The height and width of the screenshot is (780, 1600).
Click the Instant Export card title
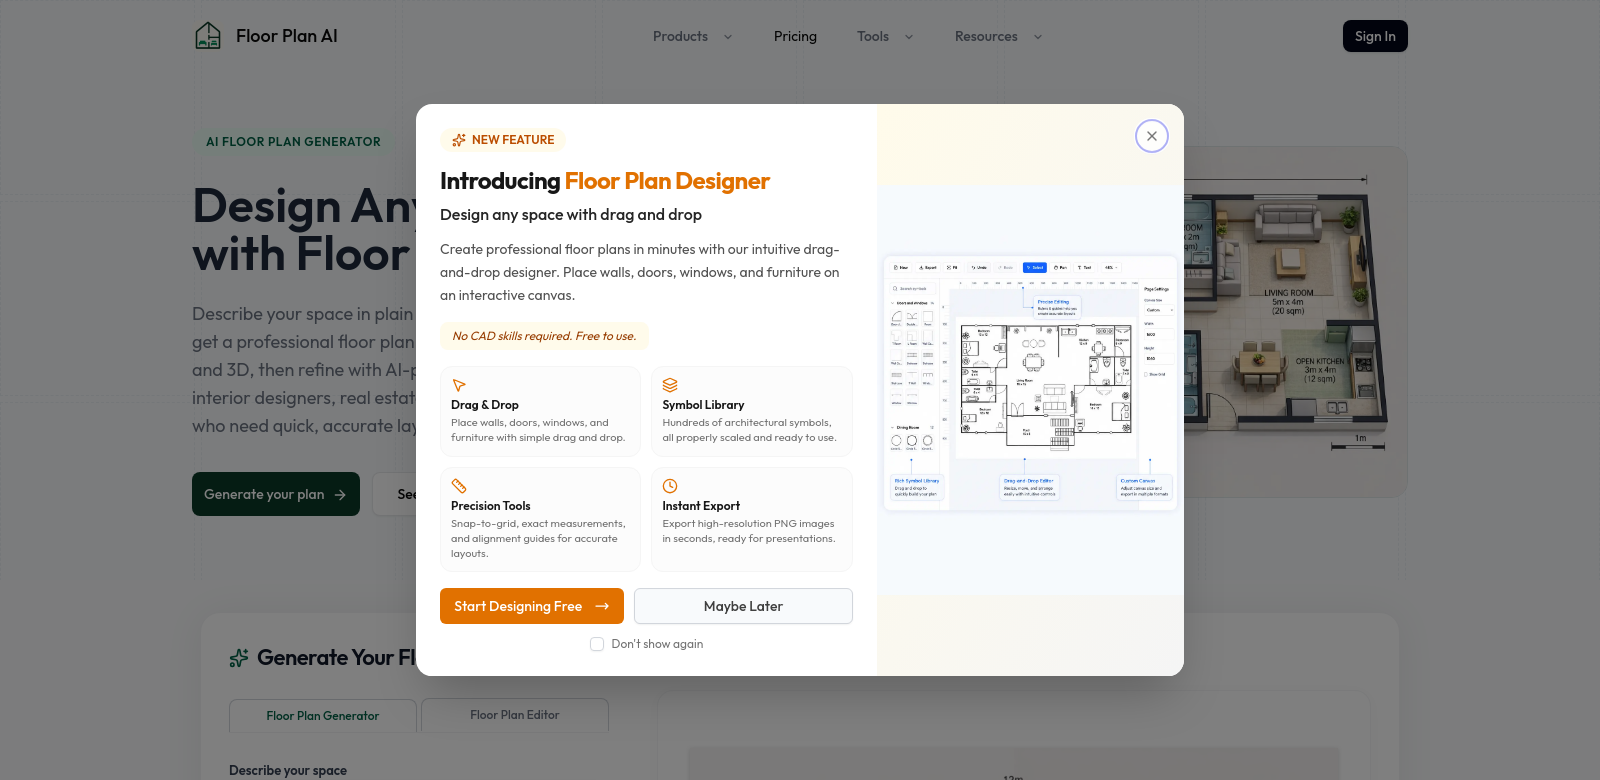(701, 506)
